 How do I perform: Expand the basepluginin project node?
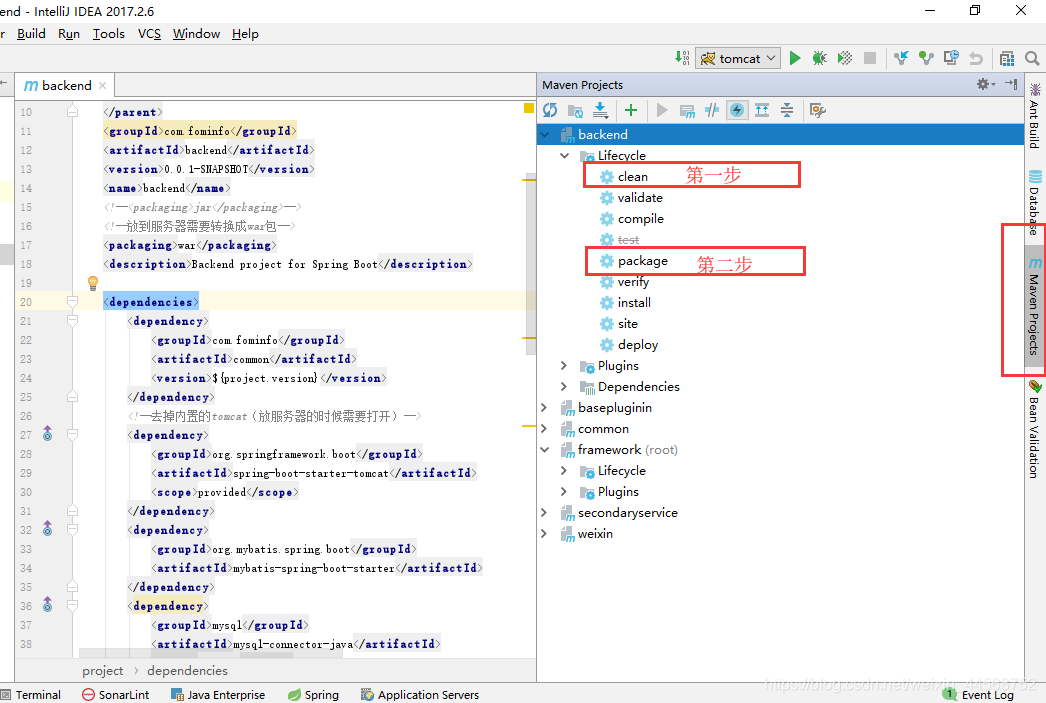point(545,408)
